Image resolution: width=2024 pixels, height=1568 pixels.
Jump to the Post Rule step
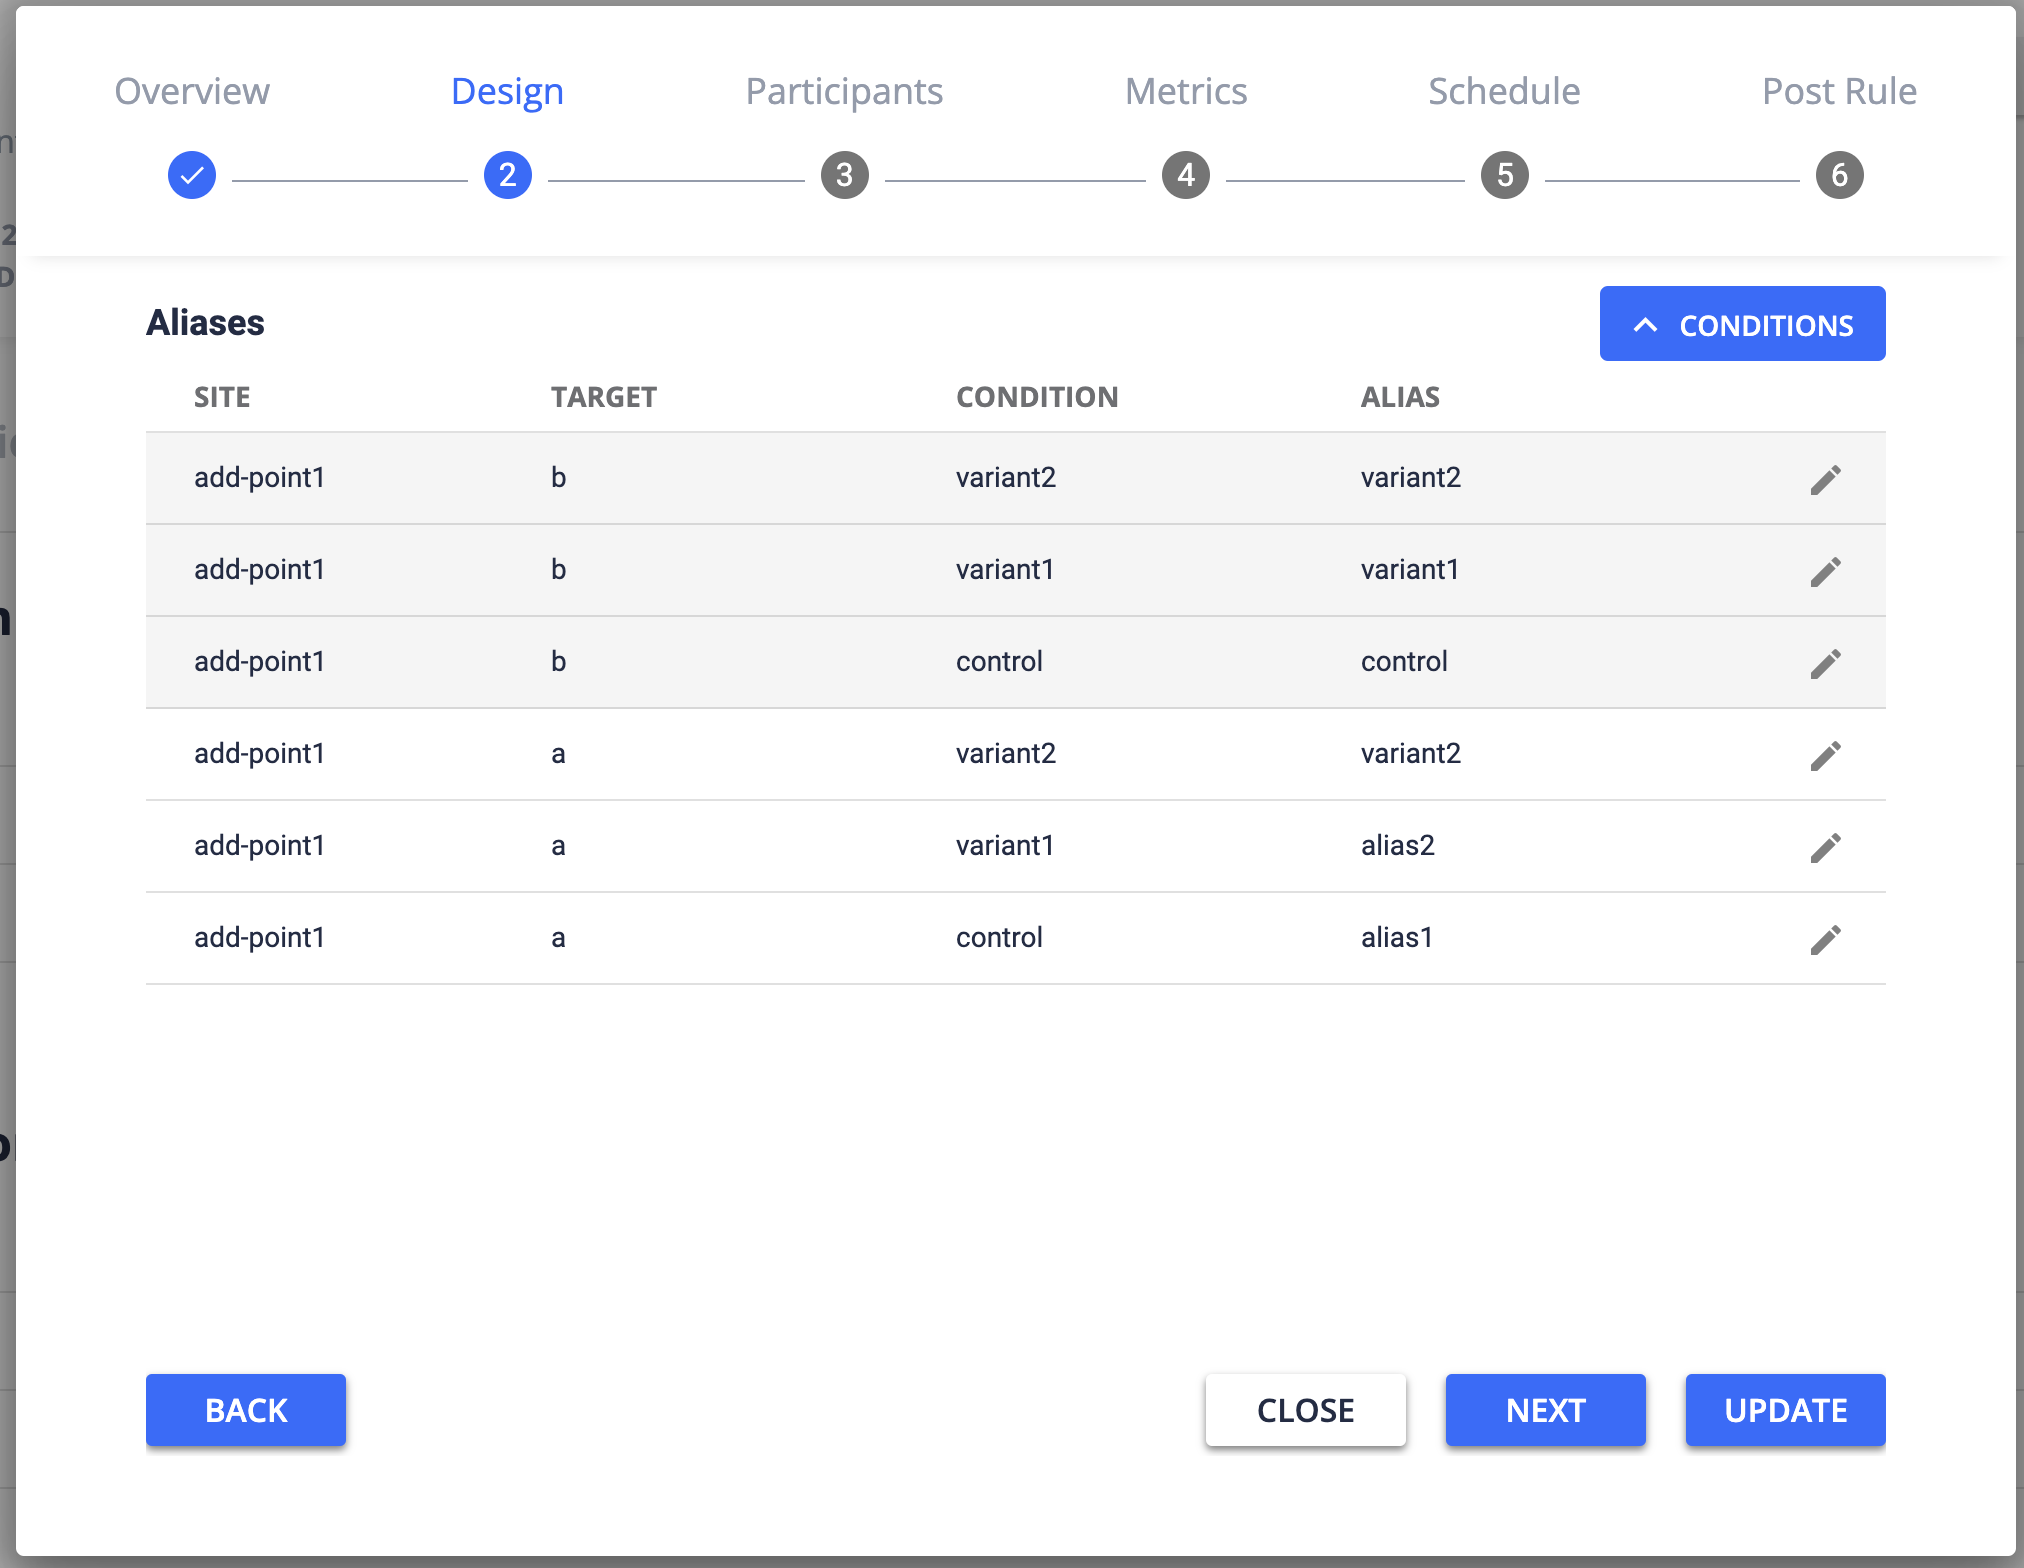1840,91
